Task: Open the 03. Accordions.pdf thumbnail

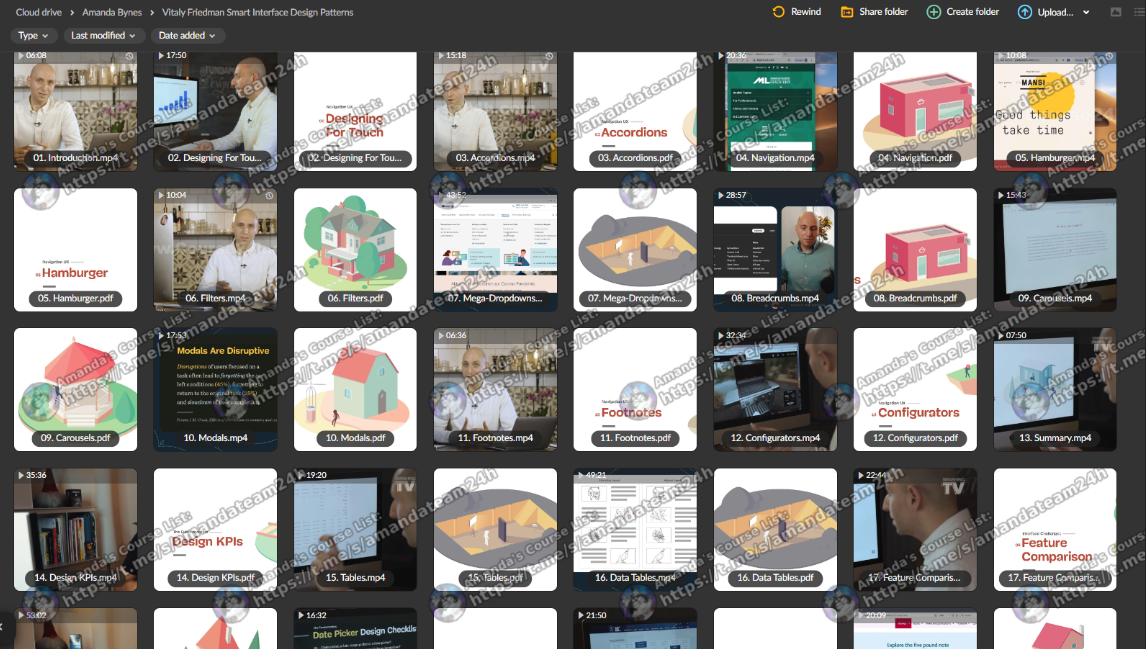Action: coord(635,110)
